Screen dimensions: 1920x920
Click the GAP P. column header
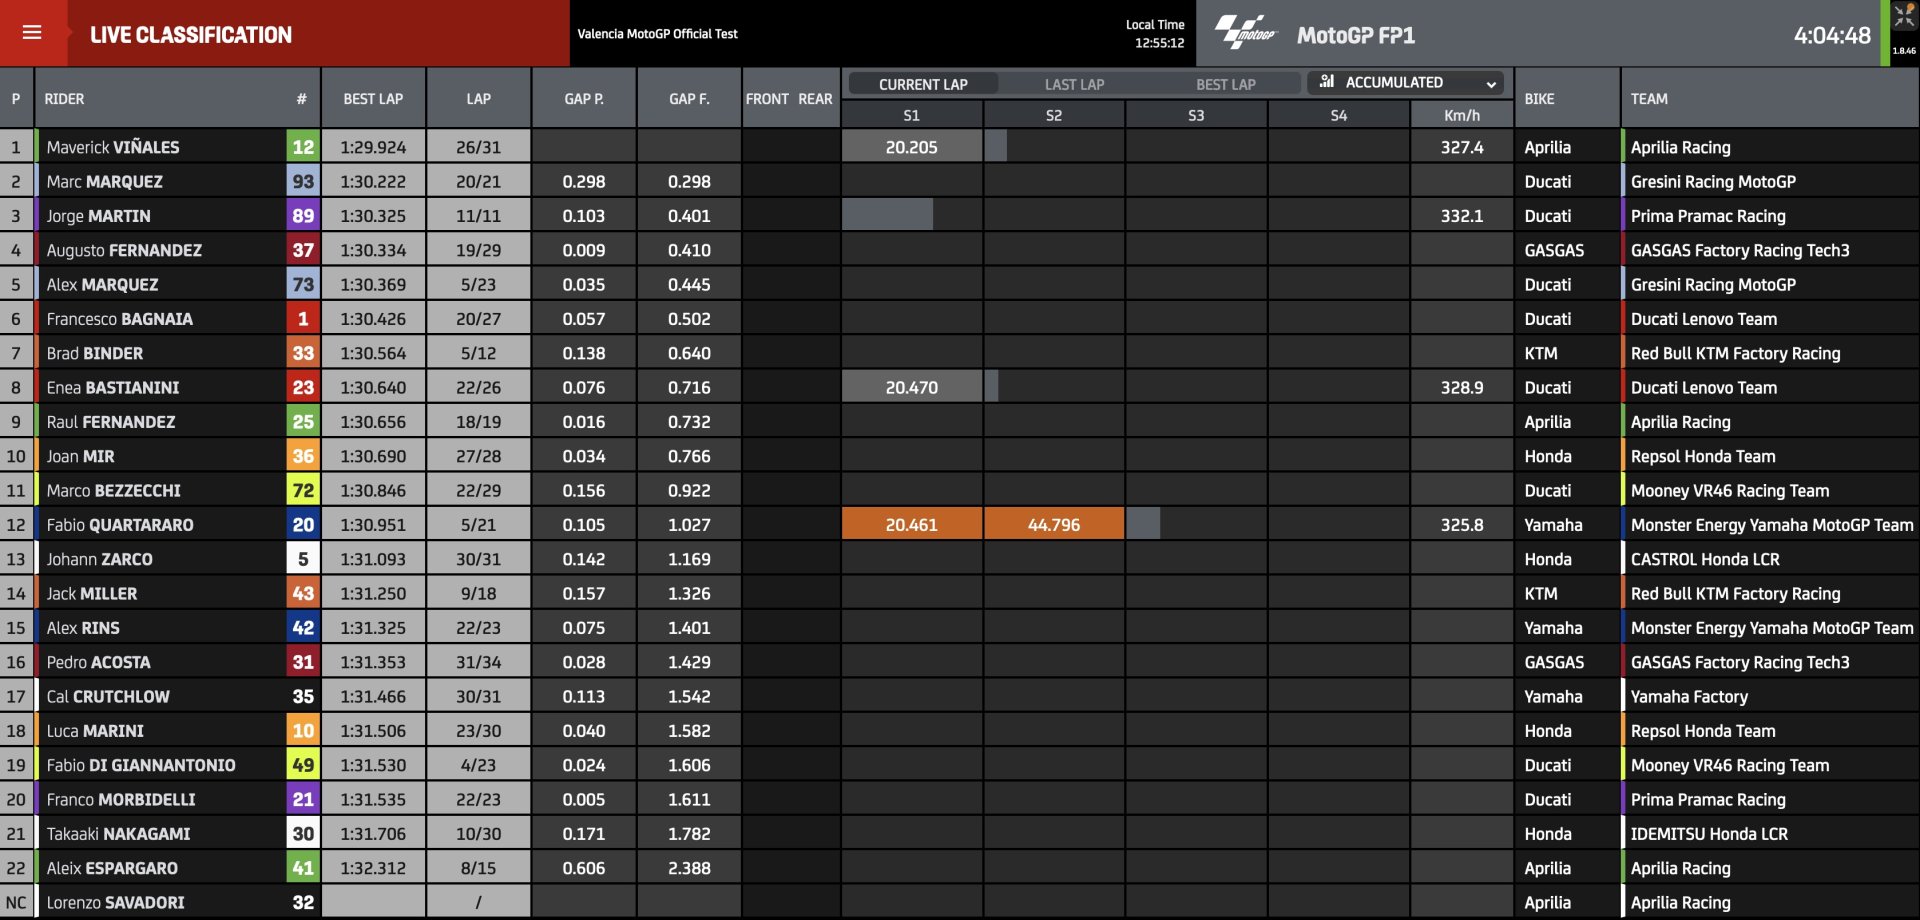point(584,99)
